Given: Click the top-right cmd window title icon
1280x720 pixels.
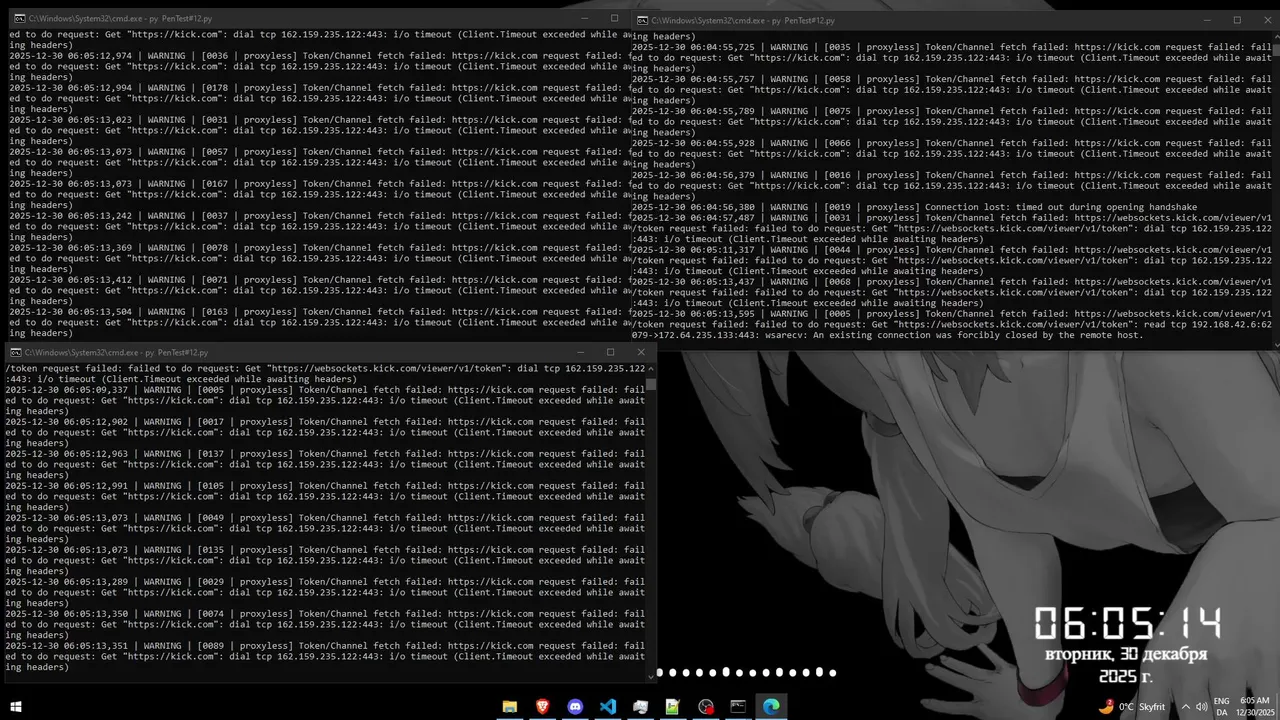Looking at the screenshot, I should tap(642, 20).
